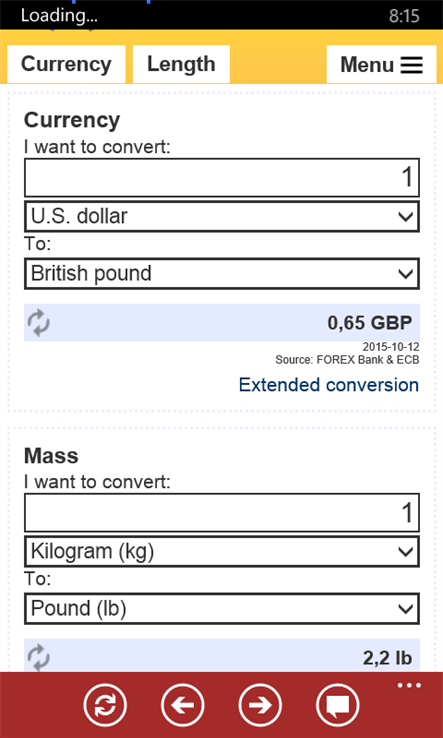443x738 pixels.
Task: Tap the Loading status bar text
Action: pyautogui.click(x=59, y=16)
